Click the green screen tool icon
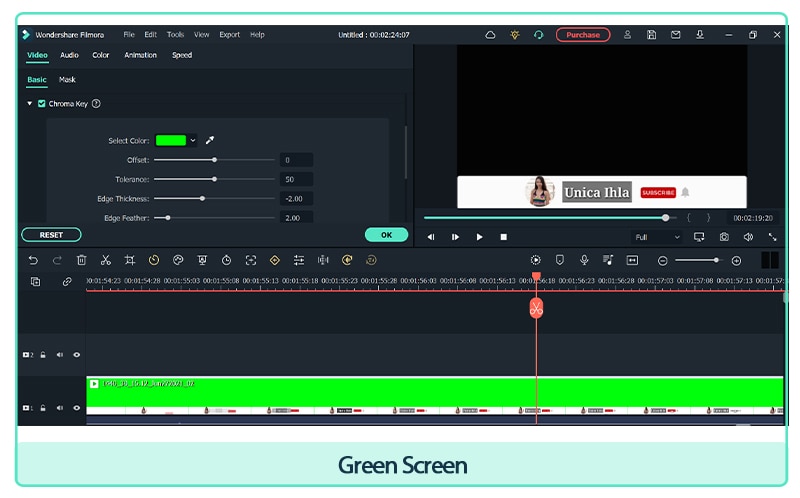The height and width of the screenshot is (498, 800). (x=202, y=260)
